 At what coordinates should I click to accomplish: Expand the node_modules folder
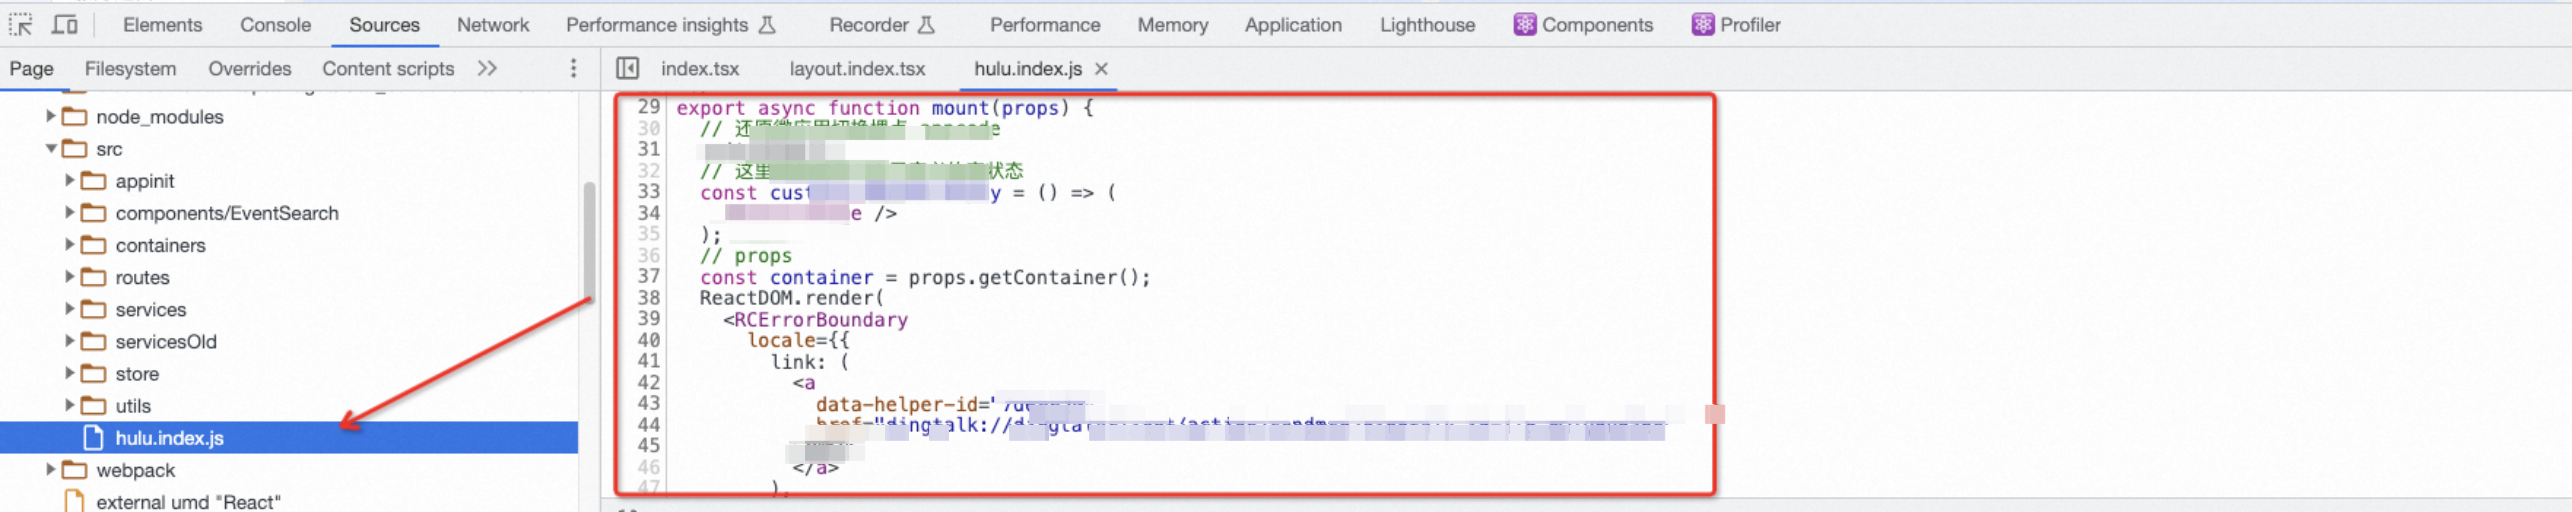50,116
